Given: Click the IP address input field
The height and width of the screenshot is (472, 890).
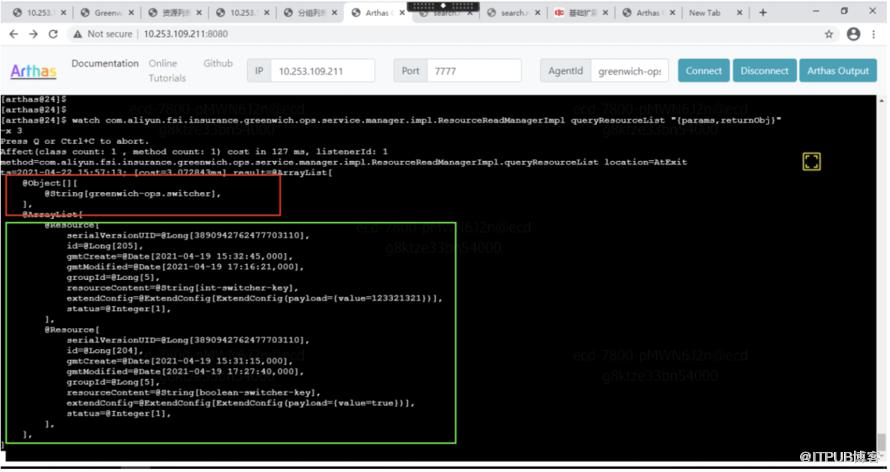Looking at the screenshot, I should (322, 71).
